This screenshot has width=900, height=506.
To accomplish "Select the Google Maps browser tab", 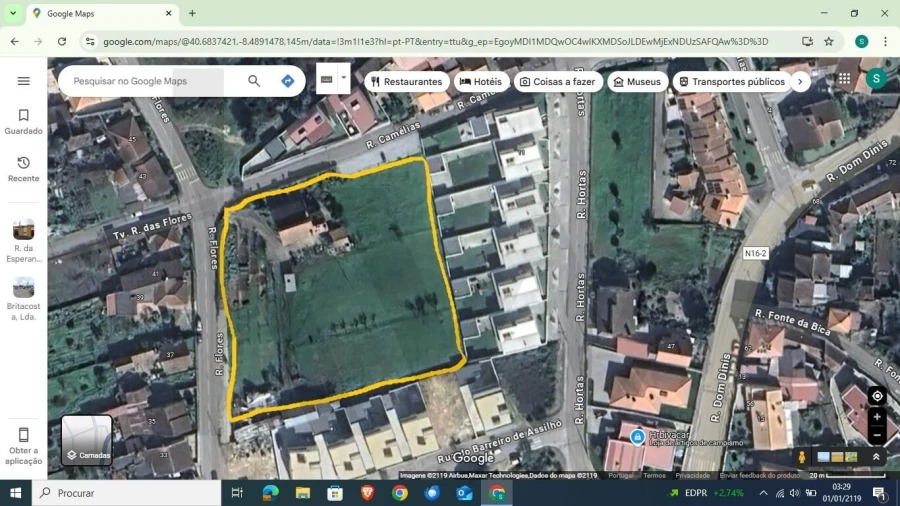I will [102, 13].
